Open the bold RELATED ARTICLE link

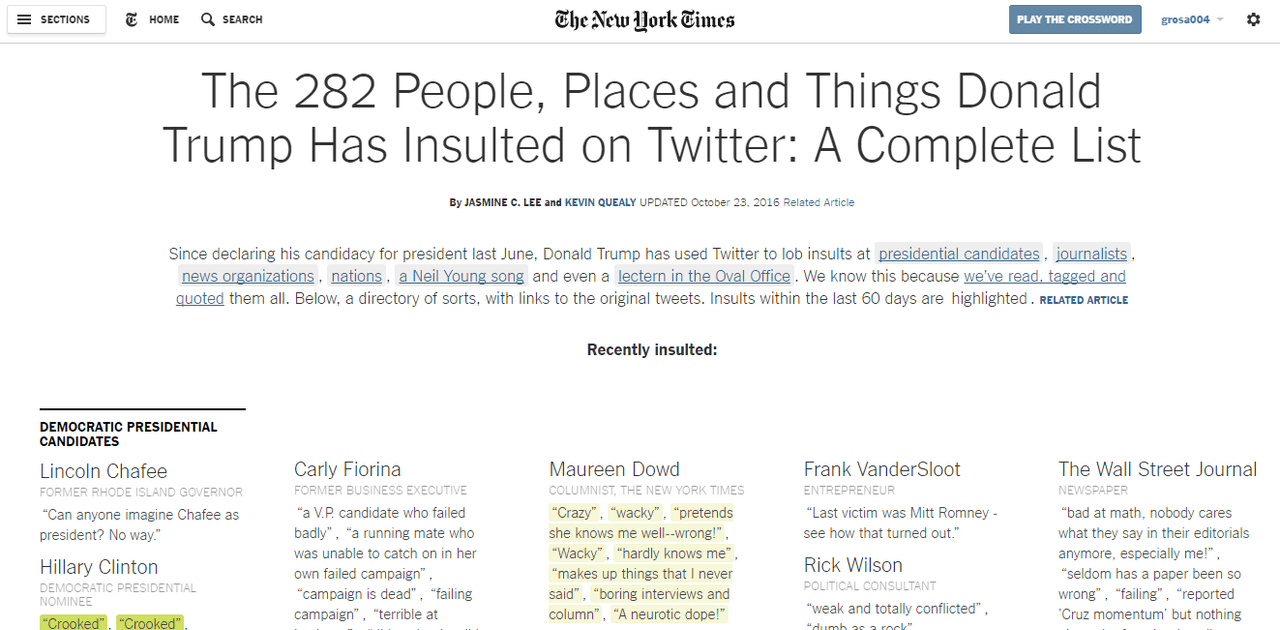coord(1083,300)
